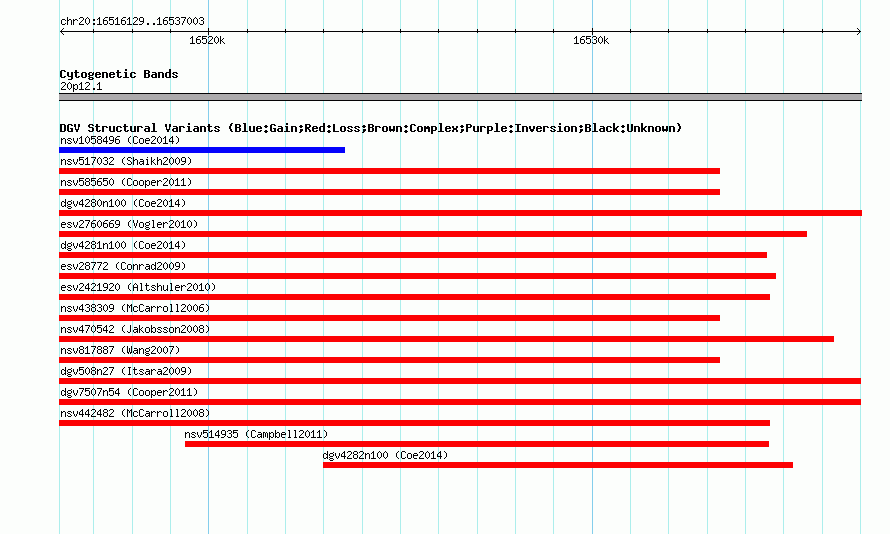Click the left arrow end of the ruler
This screenshot has width=890, height=534.
(x=62, y=31)
